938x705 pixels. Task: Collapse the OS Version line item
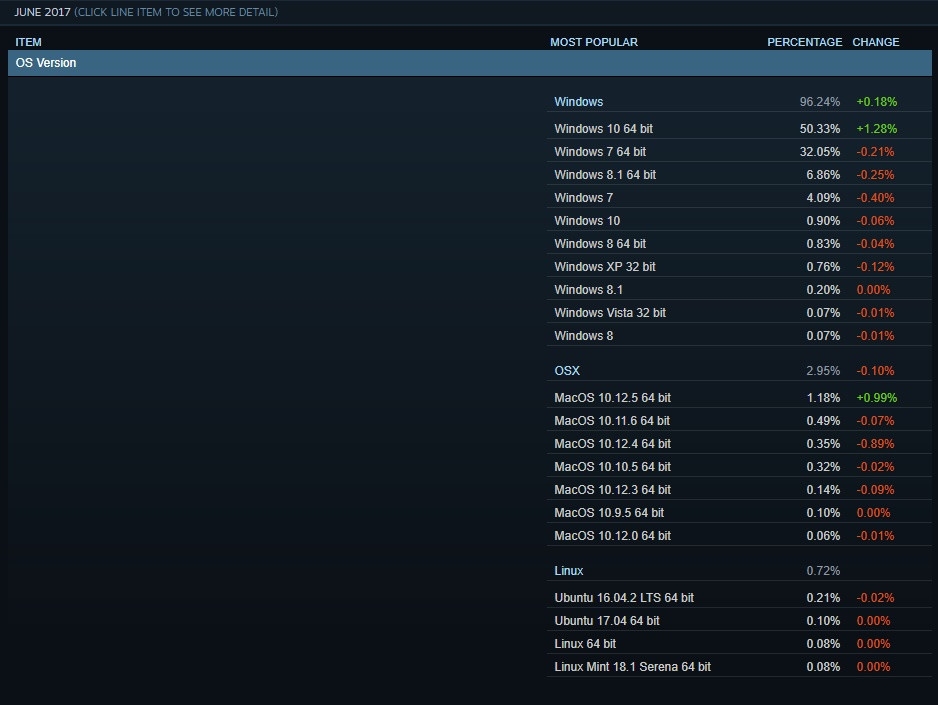tap(470, 63)
